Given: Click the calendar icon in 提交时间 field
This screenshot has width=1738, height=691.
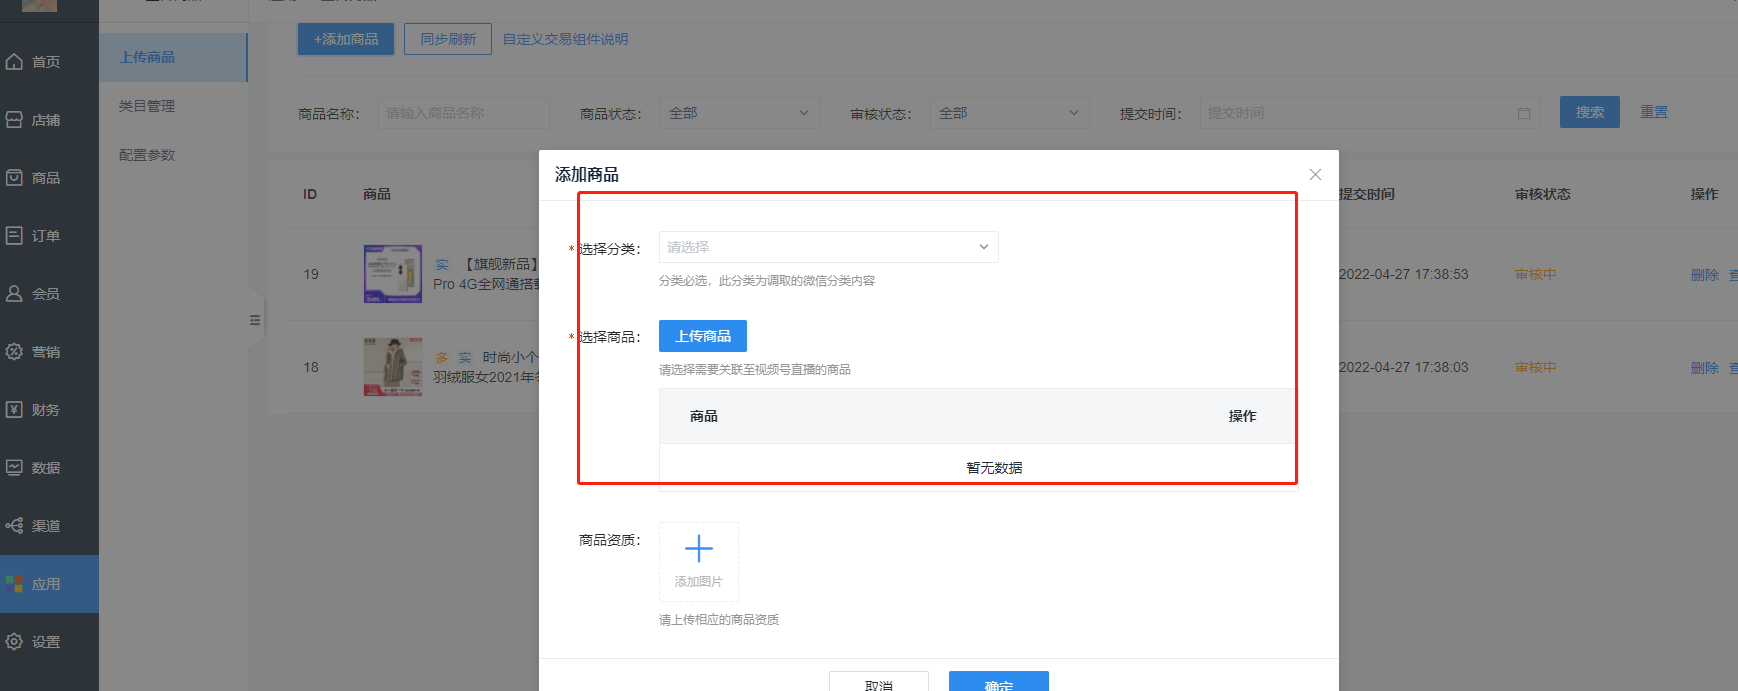Looking at the screenshot, I should point(1524,113).
